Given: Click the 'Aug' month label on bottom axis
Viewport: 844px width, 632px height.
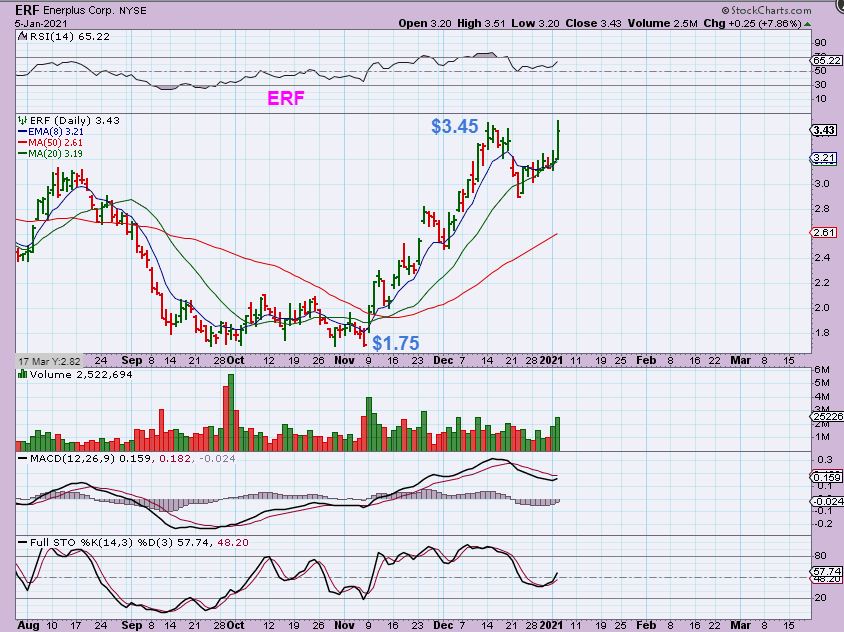Looking at the screenshot, I should [x=27, y=626].
